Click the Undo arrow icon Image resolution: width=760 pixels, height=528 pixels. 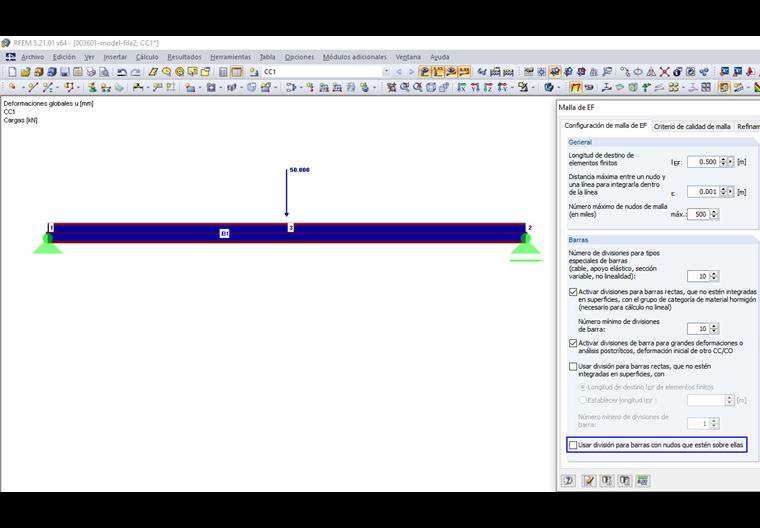point(122,72)
